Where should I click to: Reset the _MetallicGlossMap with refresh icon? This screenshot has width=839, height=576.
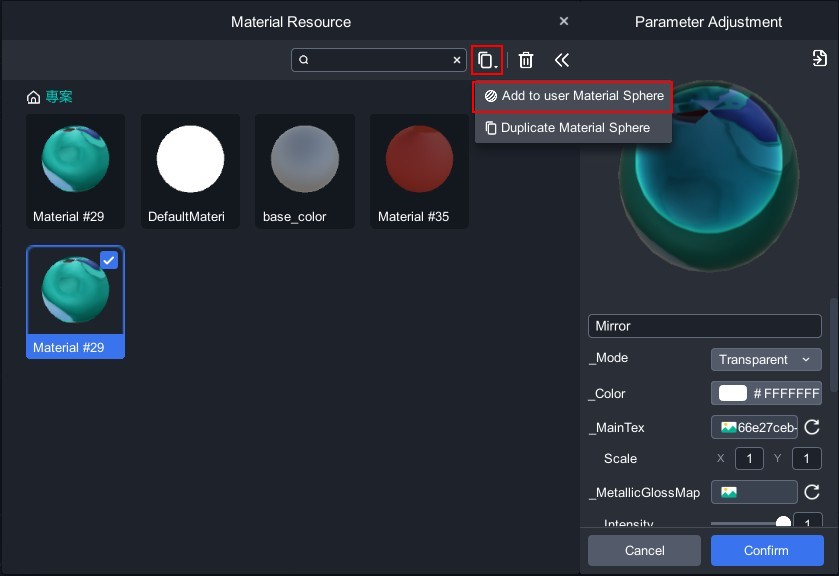[x=812, y=492]
